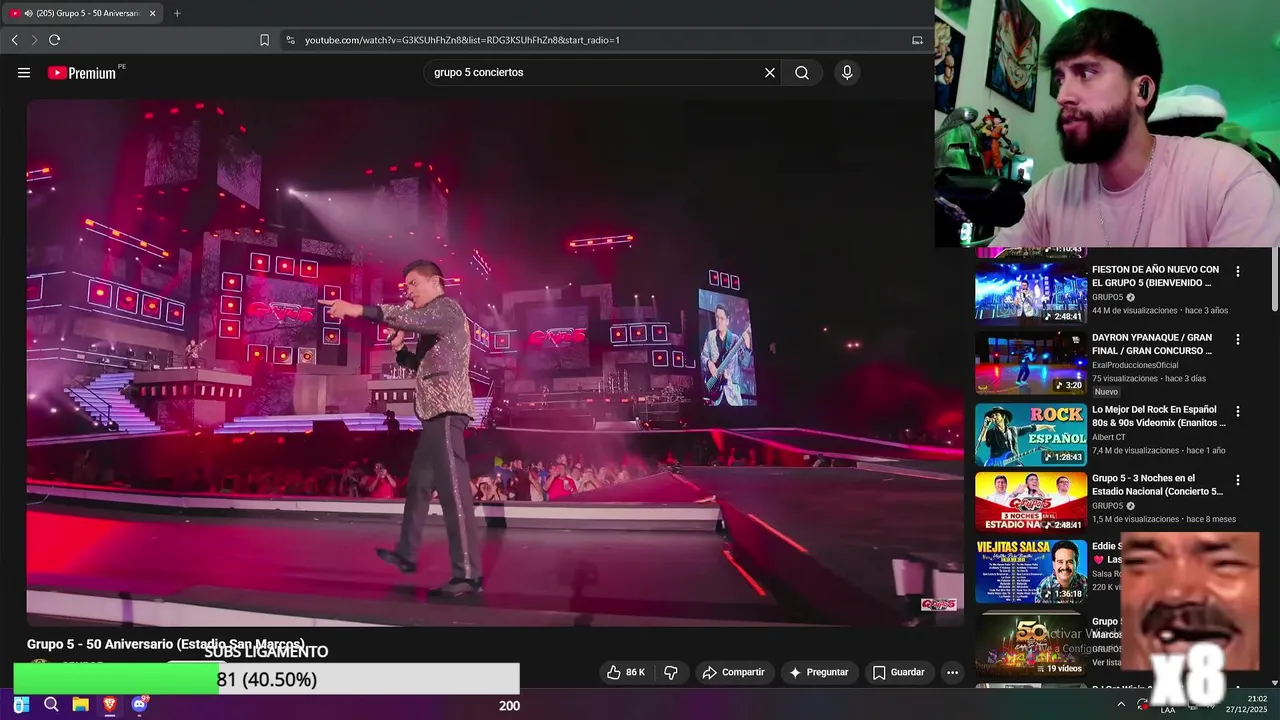
Task: Start voice search with the microphone
Action: coord(847,72)
